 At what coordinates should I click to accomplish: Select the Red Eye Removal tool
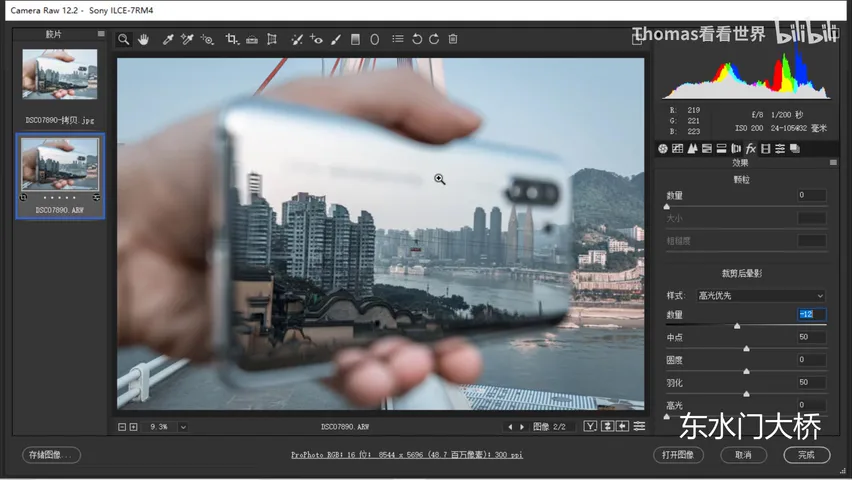[x=316, y=39]
